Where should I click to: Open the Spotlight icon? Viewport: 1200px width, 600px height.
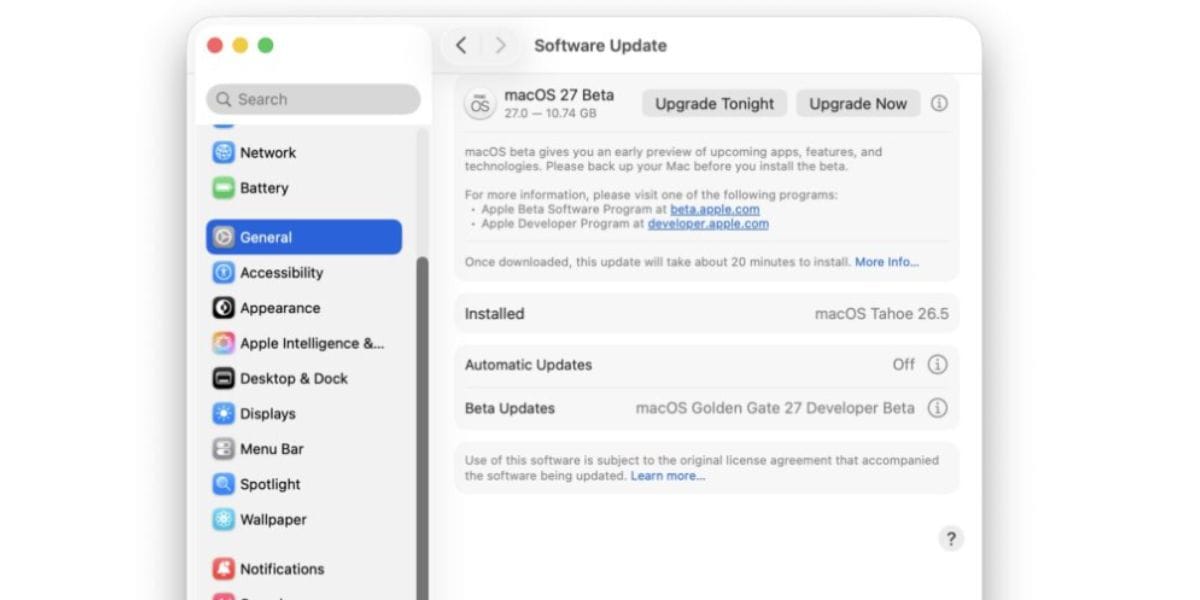pos(223,484)
